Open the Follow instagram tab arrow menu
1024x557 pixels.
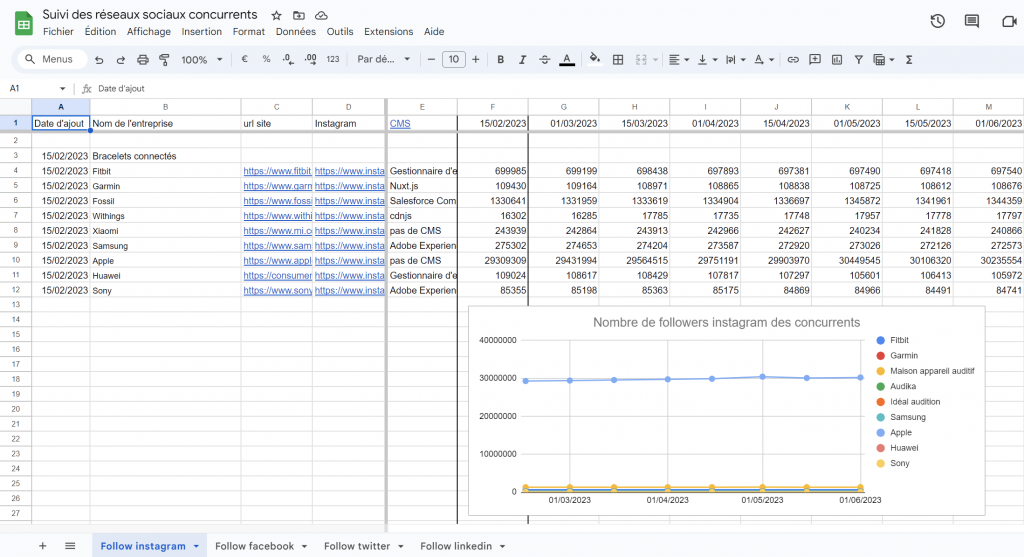point(196,546)
